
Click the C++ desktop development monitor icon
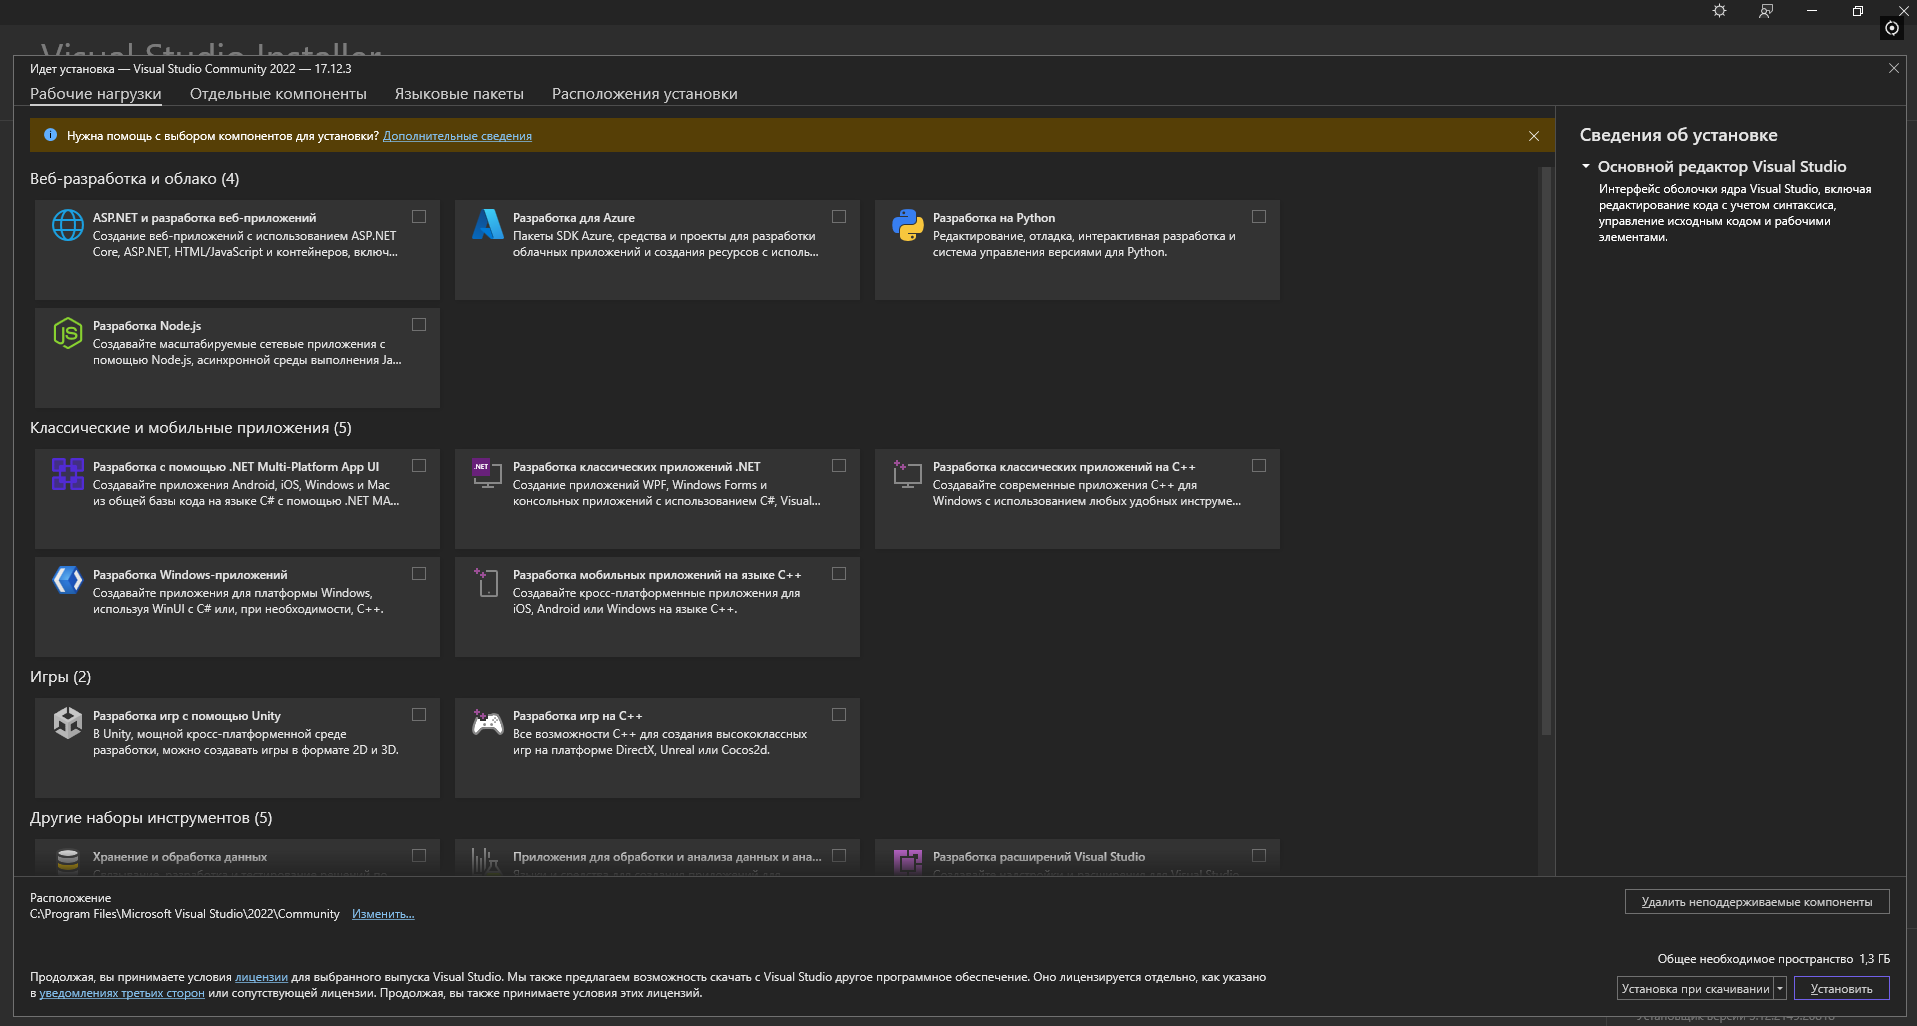click(908, 474)
